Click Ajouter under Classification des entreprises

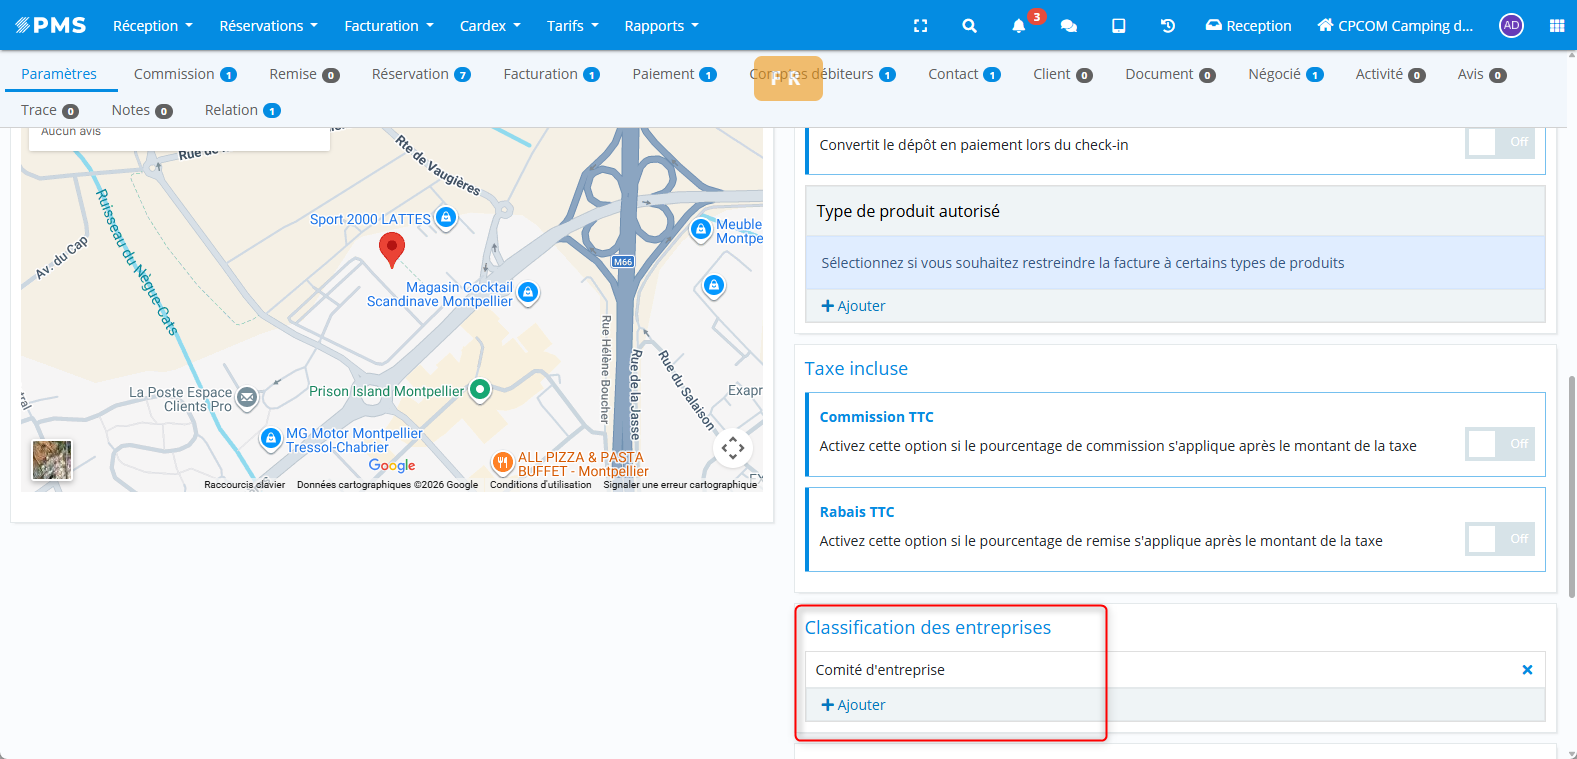tap(853, 705)
